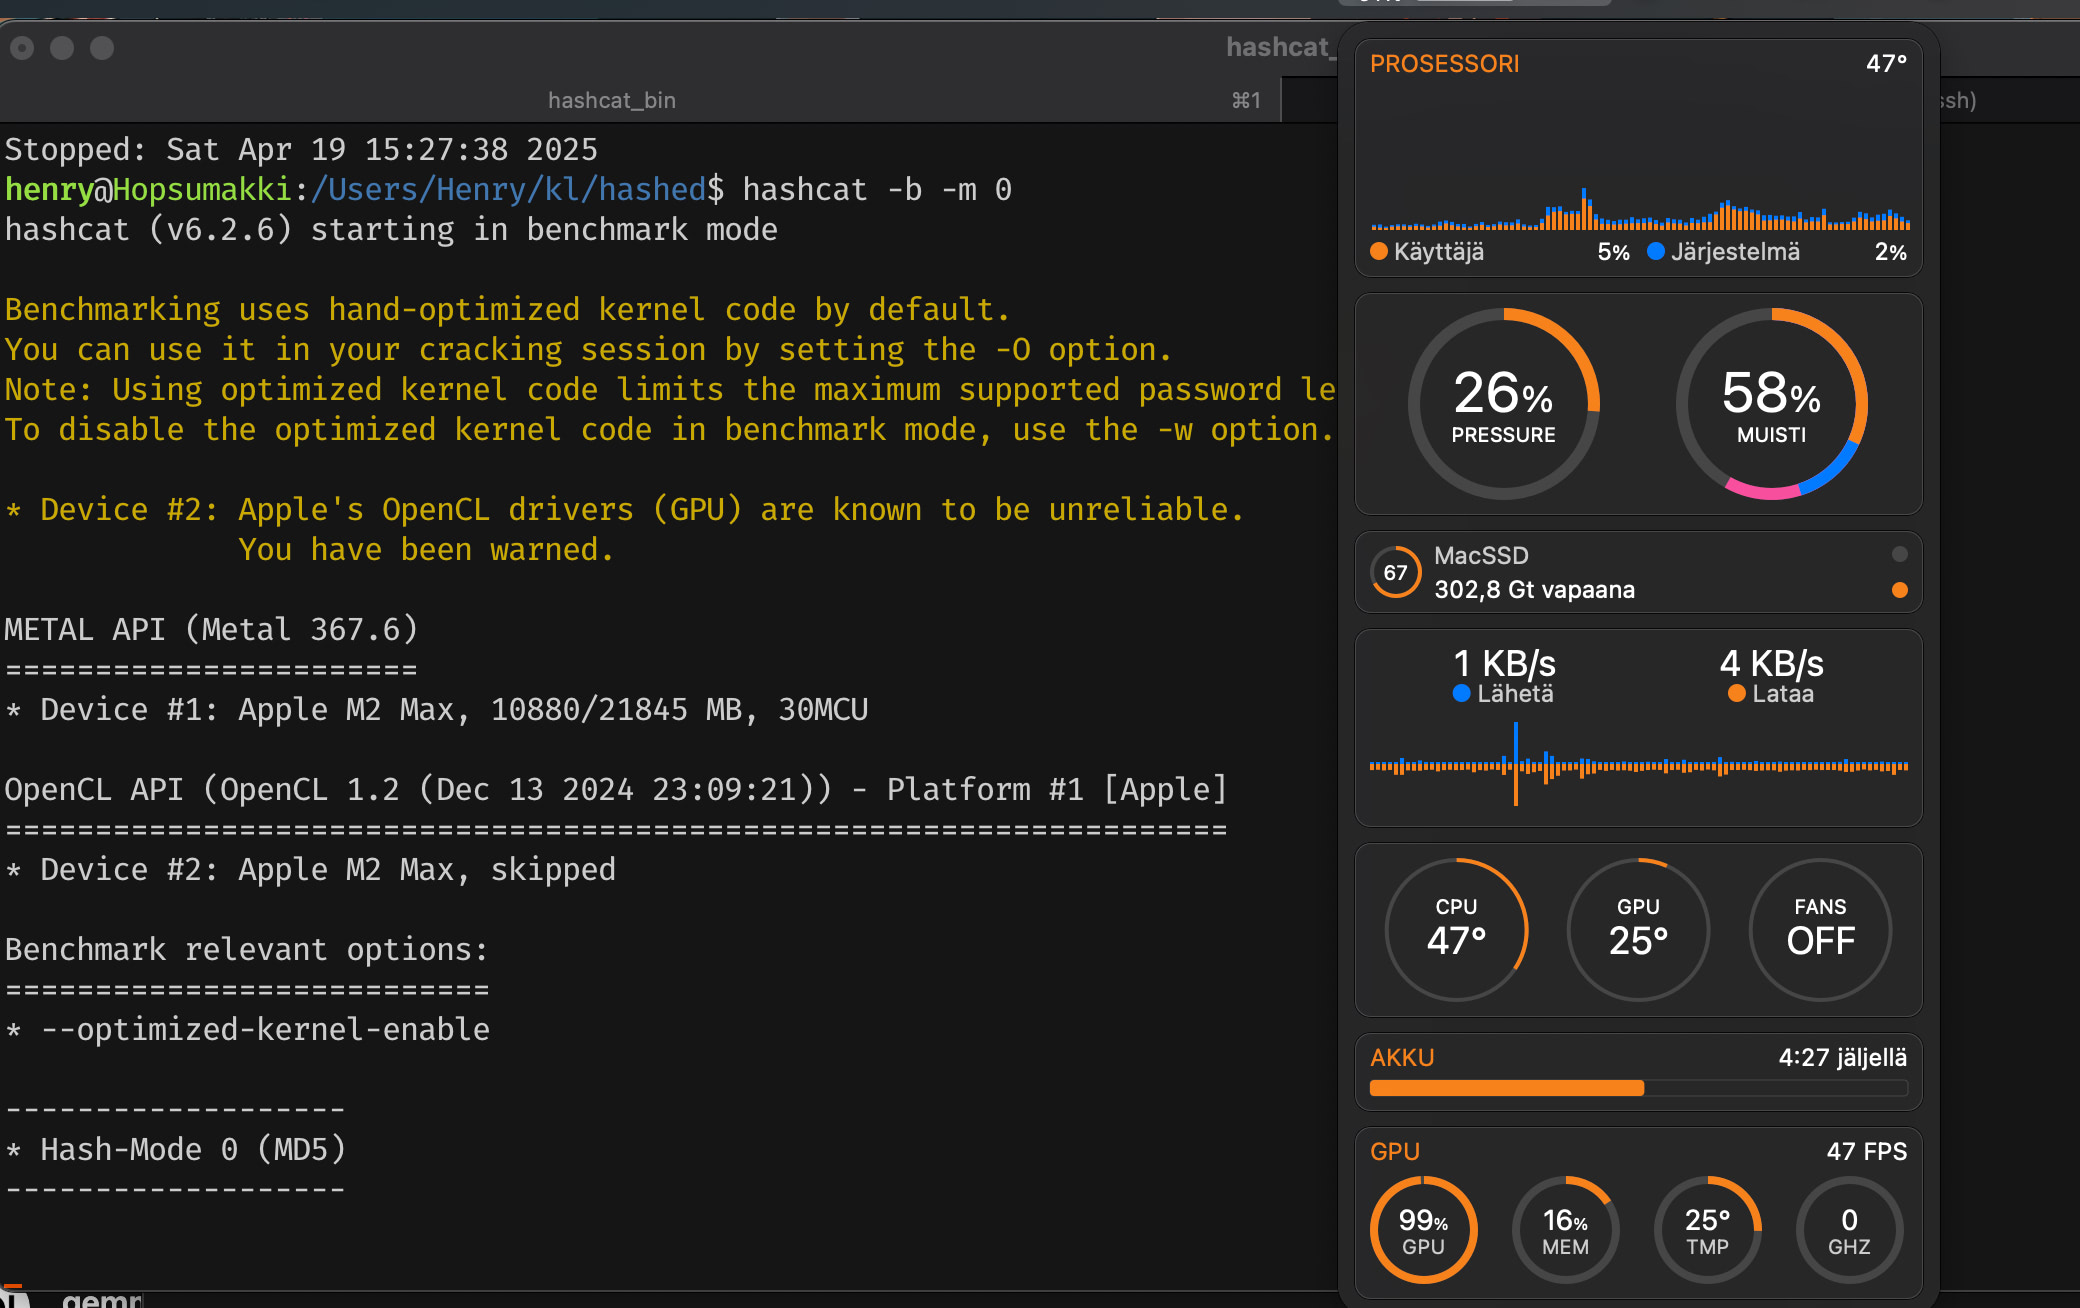Screen dimensions: 2080x1308
Task: Open the FANS OFF indicator
Action: tap(1820, 928)
